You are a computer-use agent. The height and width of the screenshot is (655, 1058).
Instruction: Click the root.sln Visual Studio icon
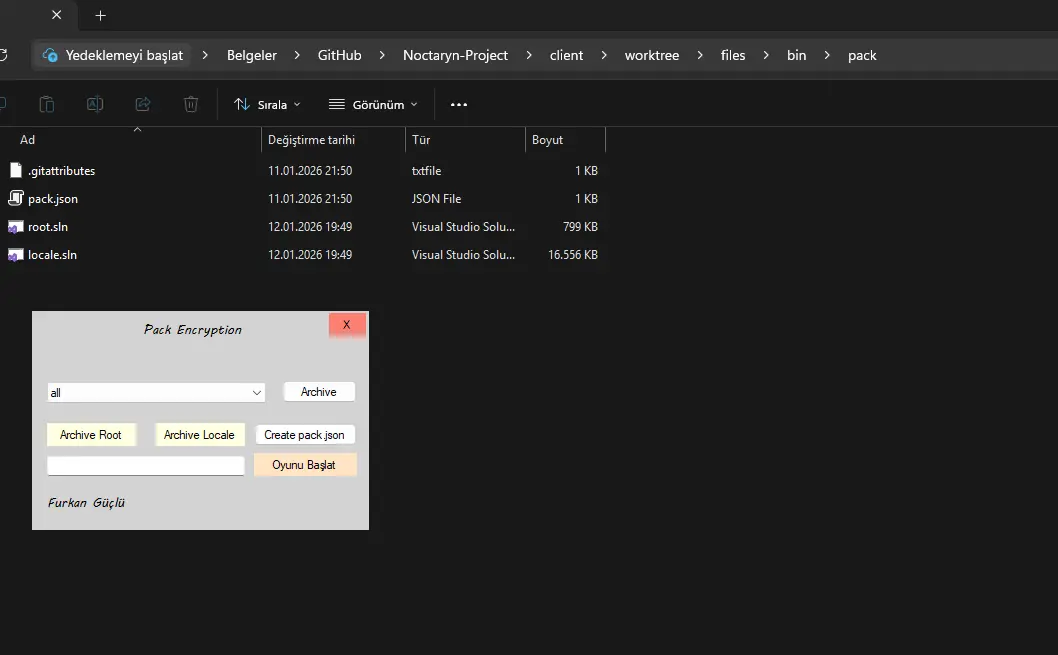[x=15, y=227]
